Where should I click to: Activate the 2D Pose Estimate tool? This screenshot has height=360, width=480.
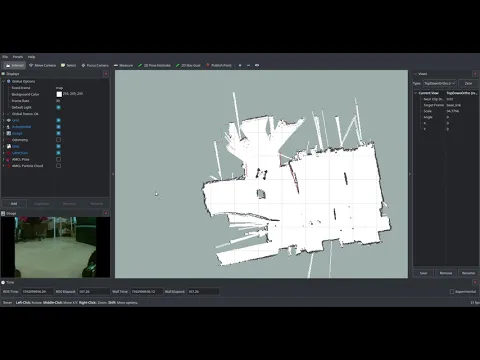point(154,65)
